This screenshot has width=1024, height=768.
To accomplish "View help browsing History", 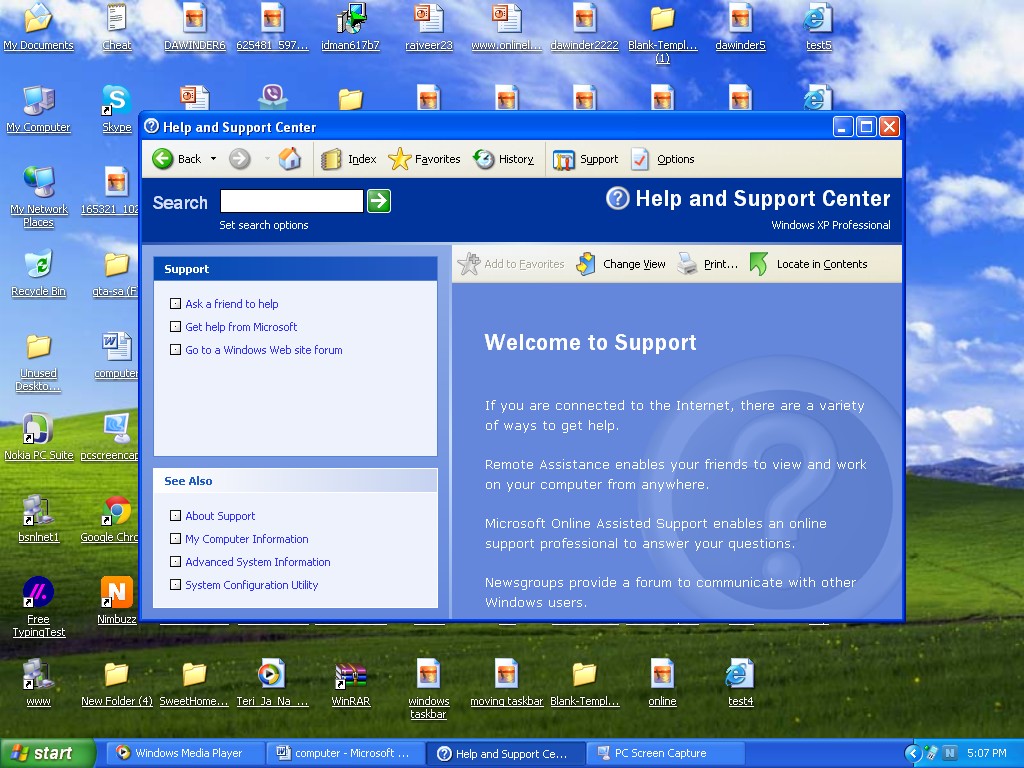I will coord(503,158).
